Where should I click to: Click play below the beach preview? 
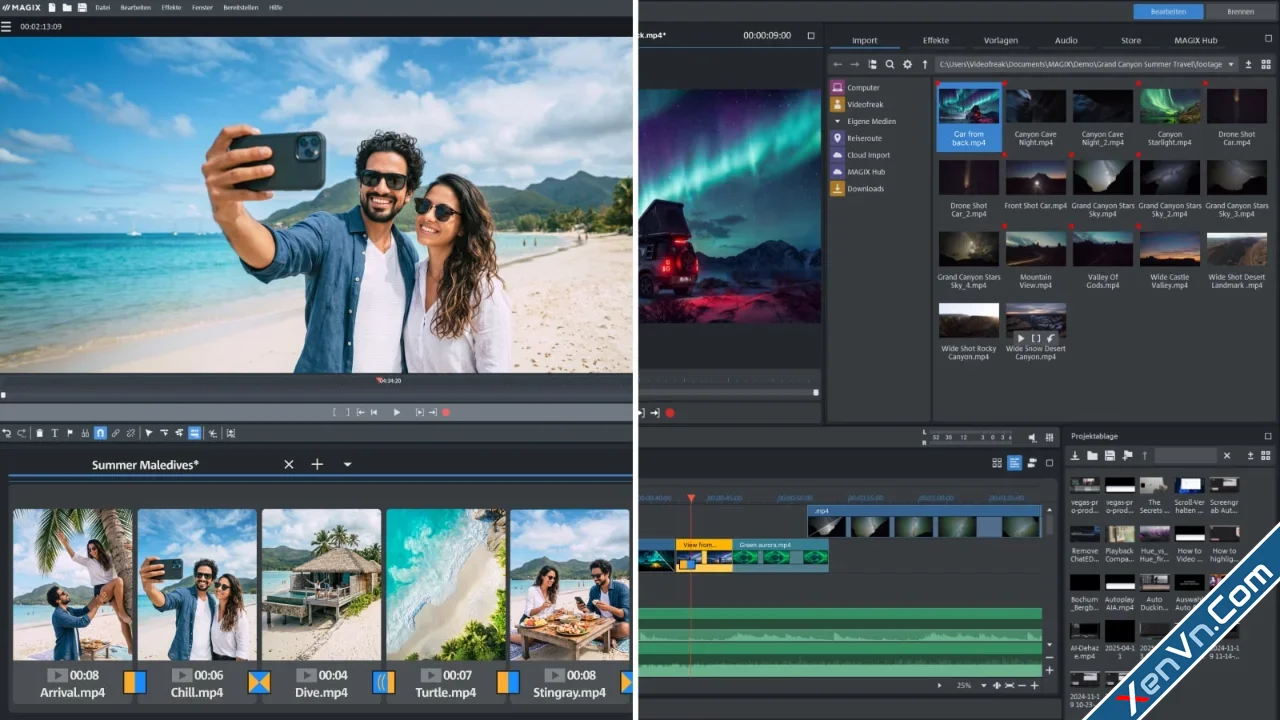pos(397,412)
